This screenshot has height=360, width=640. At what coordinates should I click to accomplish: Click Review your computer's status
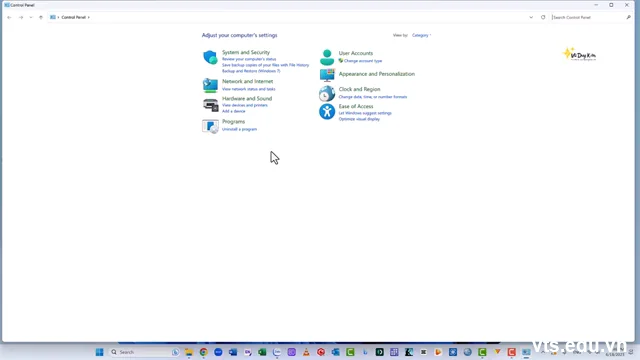coord(249,59)
